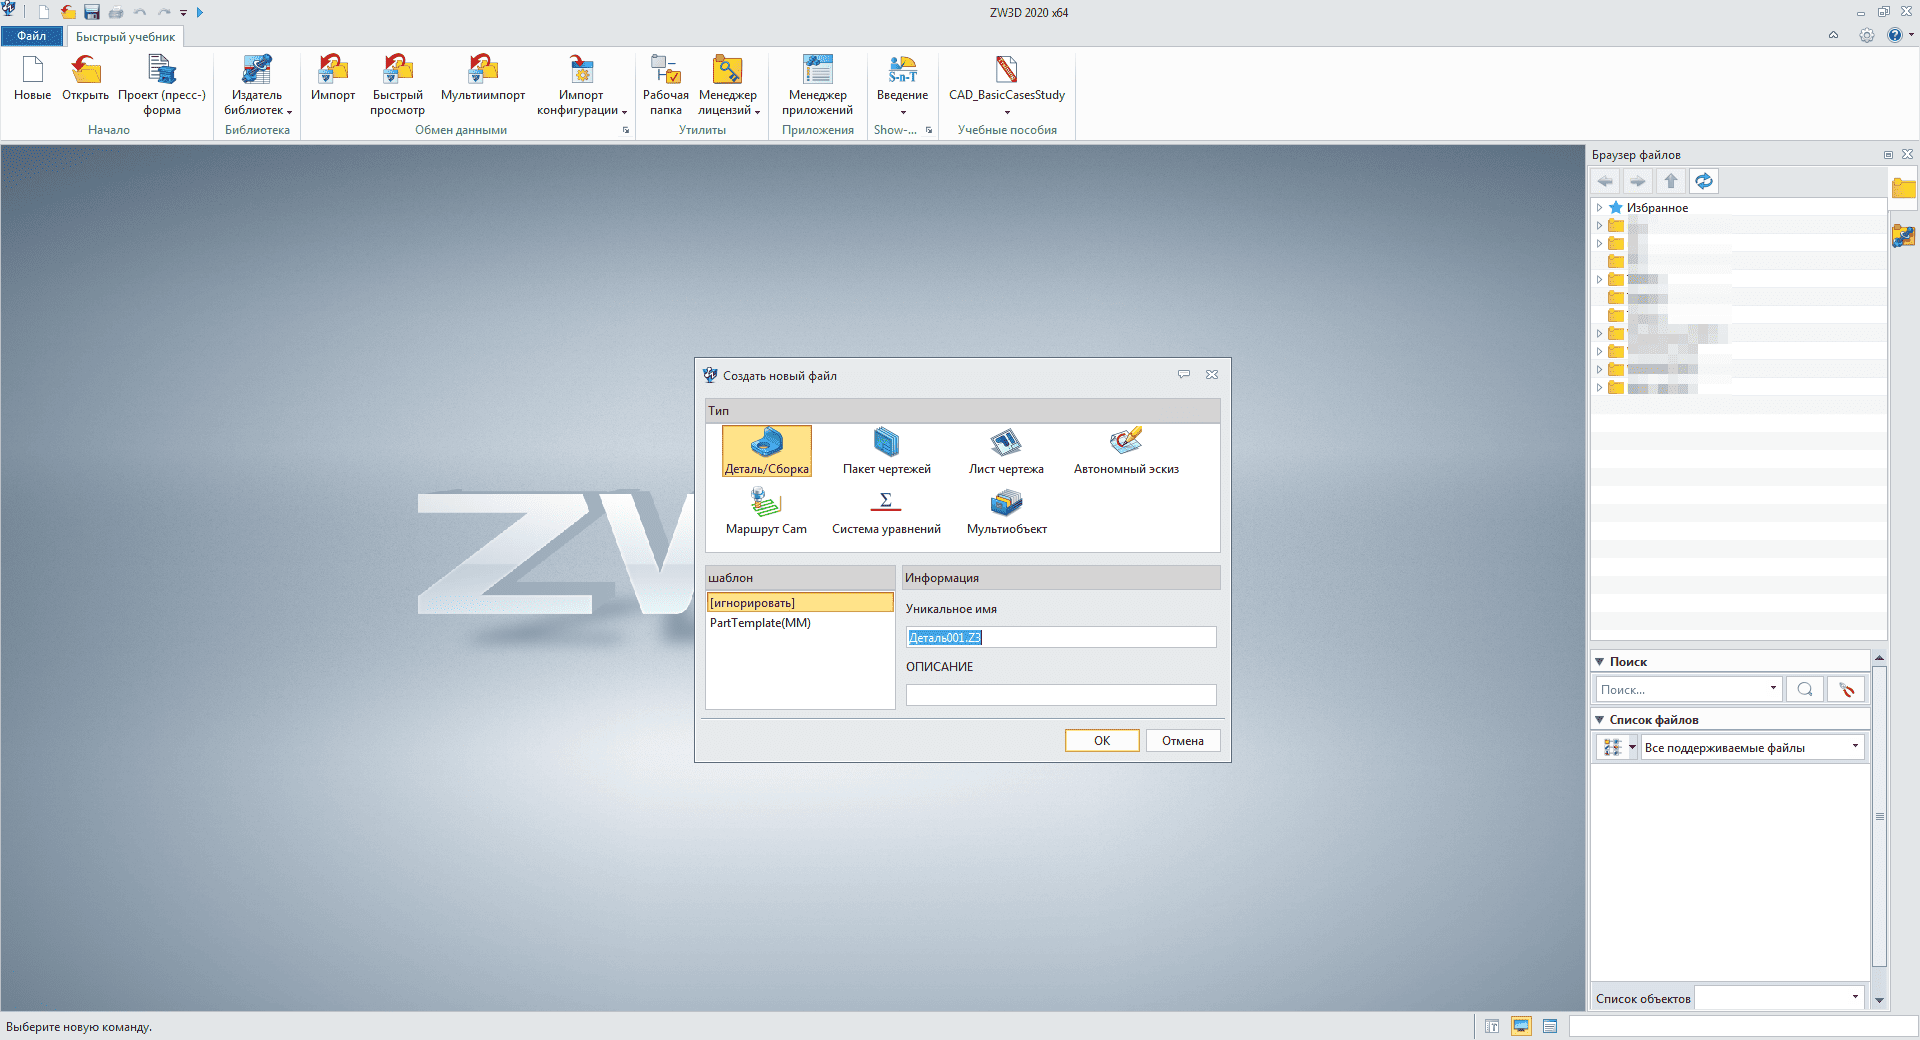
Task: Choose Автономный эскиз file type
Action: tap(1126, 451)
